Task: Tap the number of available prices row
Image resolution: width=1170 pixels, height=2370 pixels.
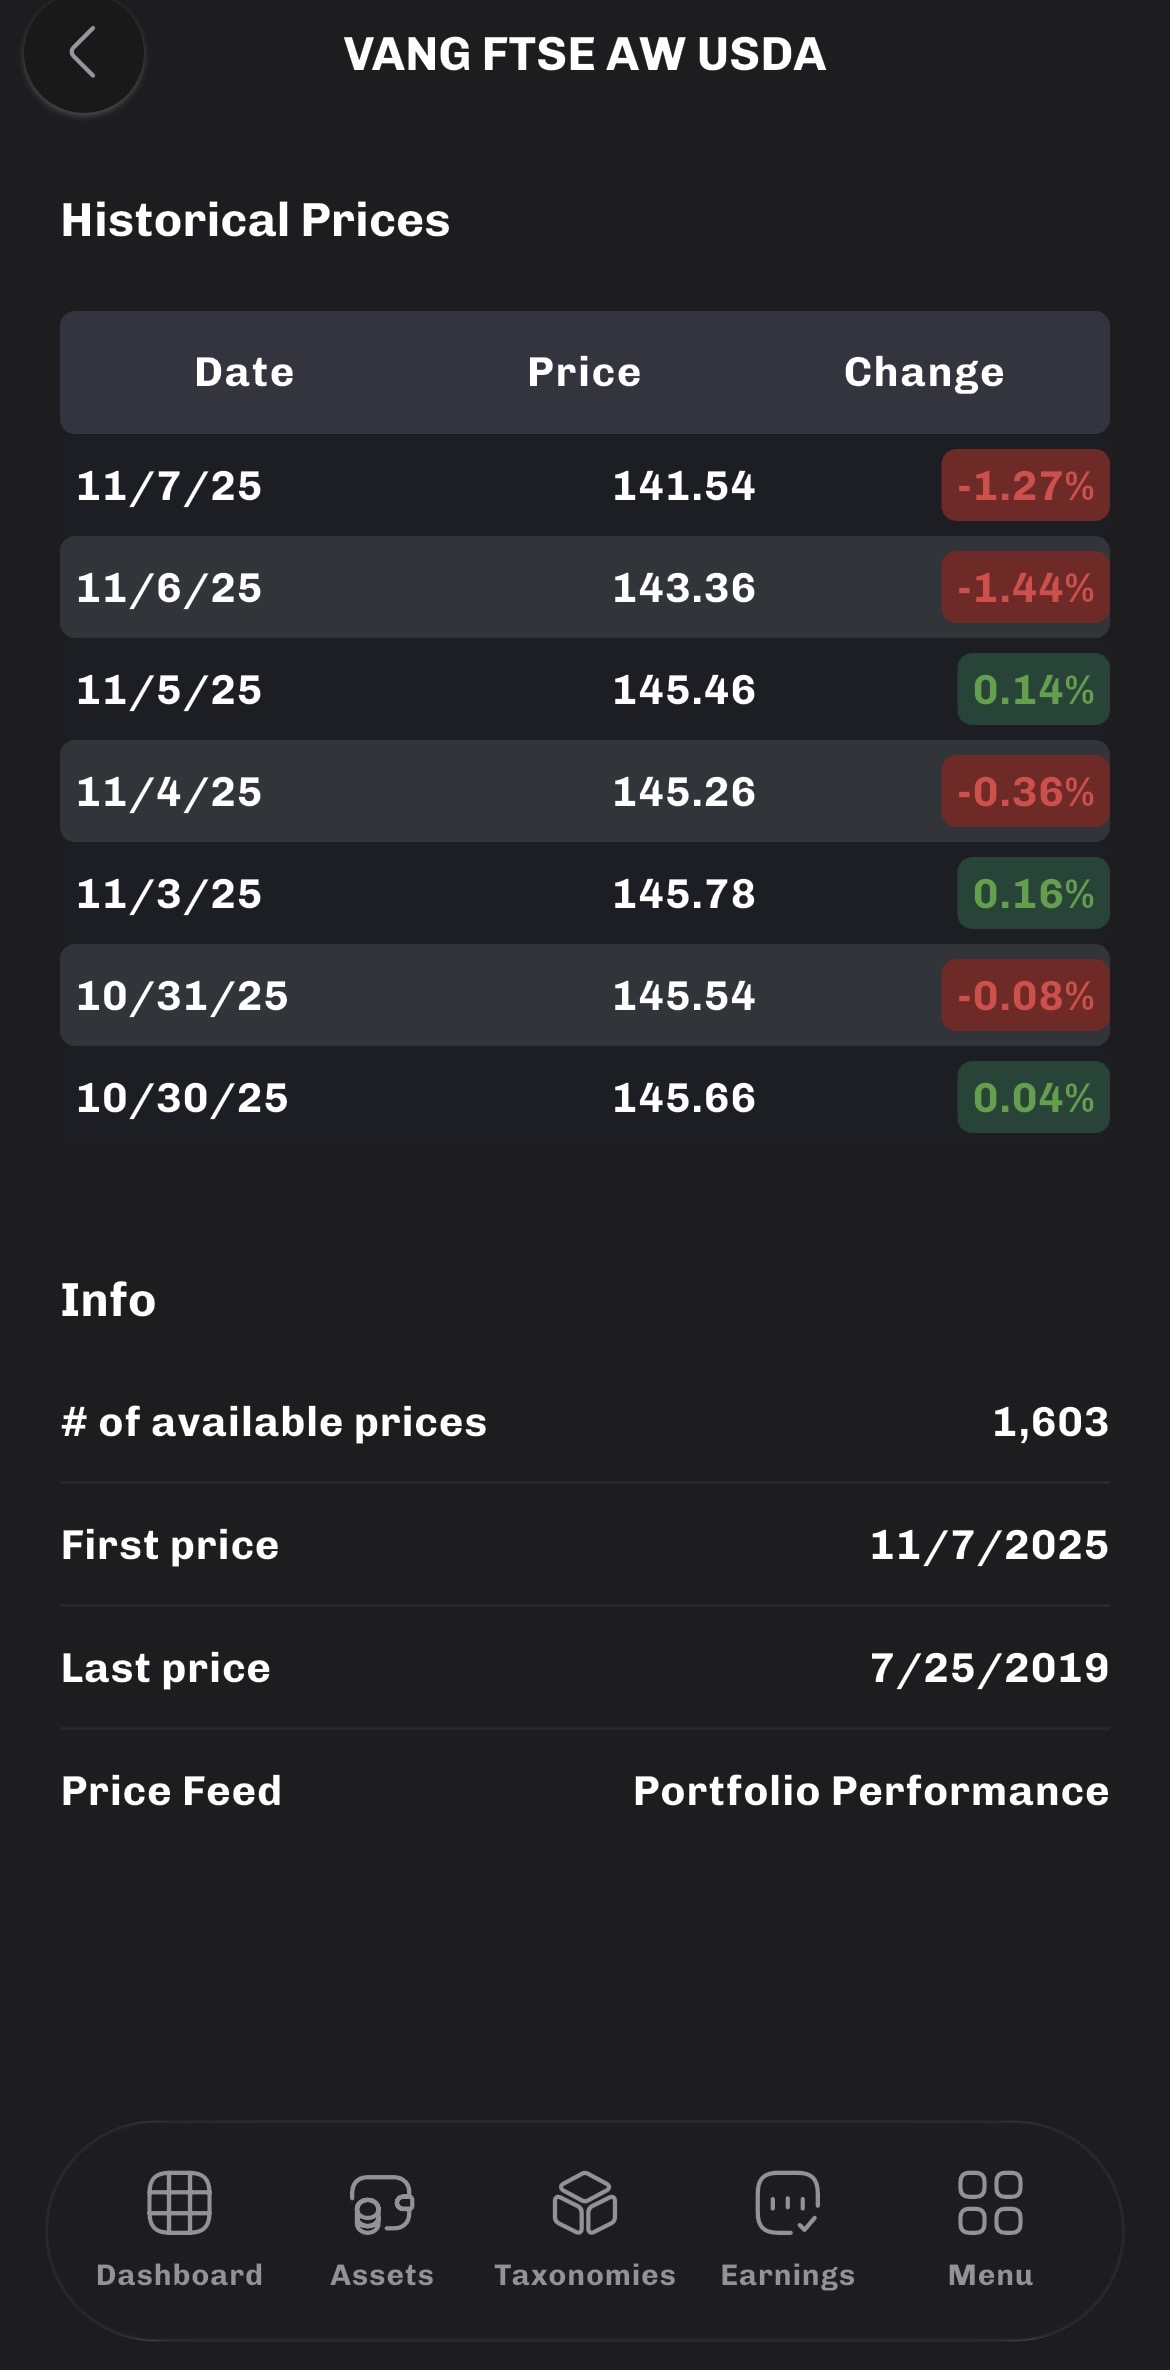Action: tap(584, 1422)
